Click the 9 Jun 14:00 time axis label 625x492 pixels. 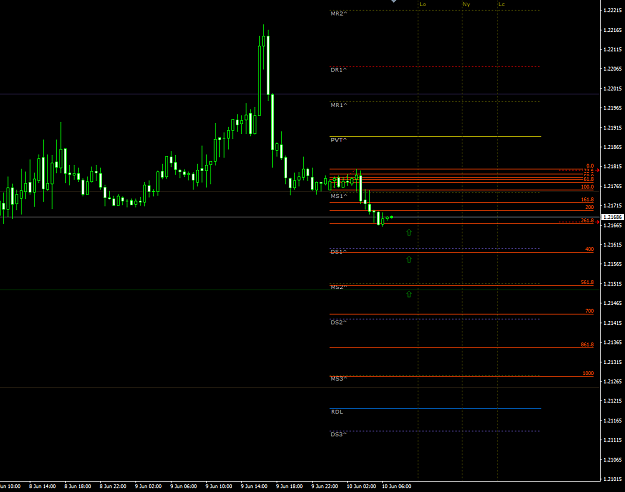click(x=254, y=486)
